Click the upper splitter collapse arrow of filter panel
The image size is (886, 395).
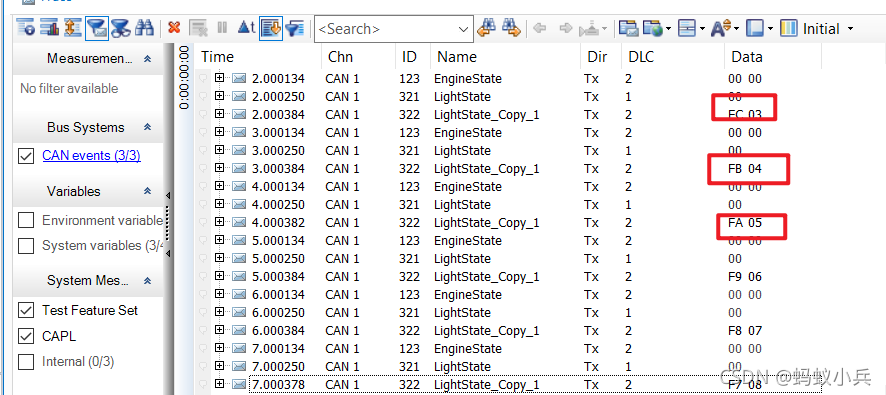168,196
